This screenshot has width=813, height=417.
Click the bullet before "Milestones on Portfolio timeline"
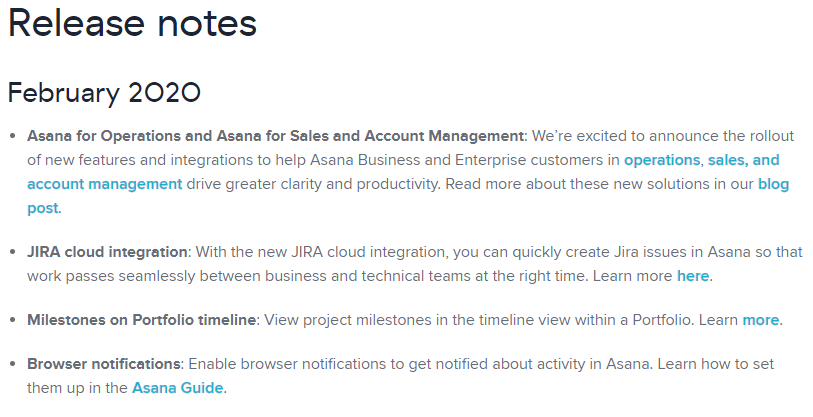pos(12,320)
